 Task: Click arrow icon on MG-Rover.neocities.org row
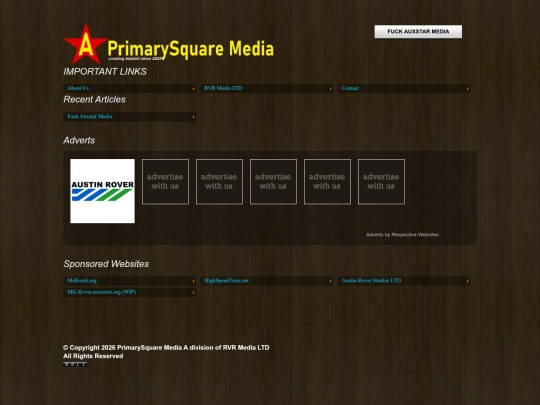point(193,293)
